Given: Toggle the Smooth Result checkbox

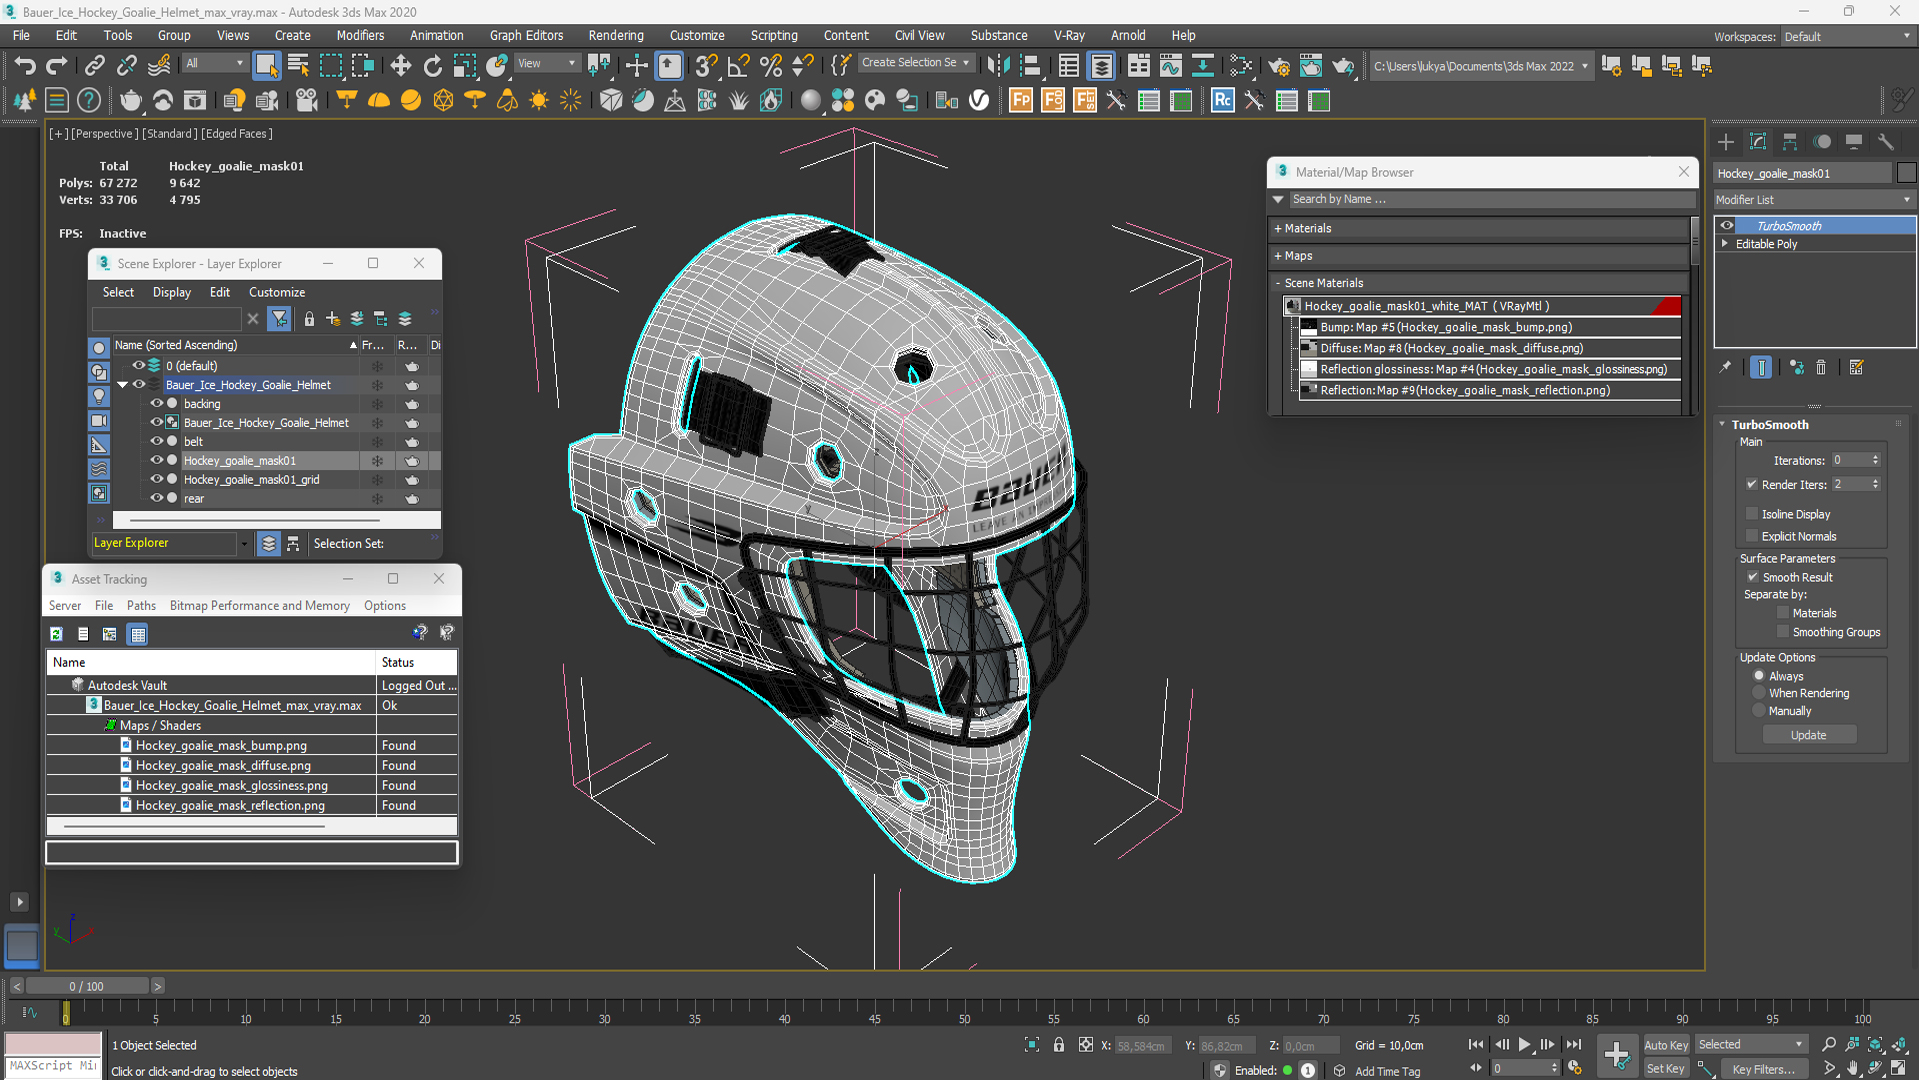Looking at the screenshot, I should click(1753, 577).
